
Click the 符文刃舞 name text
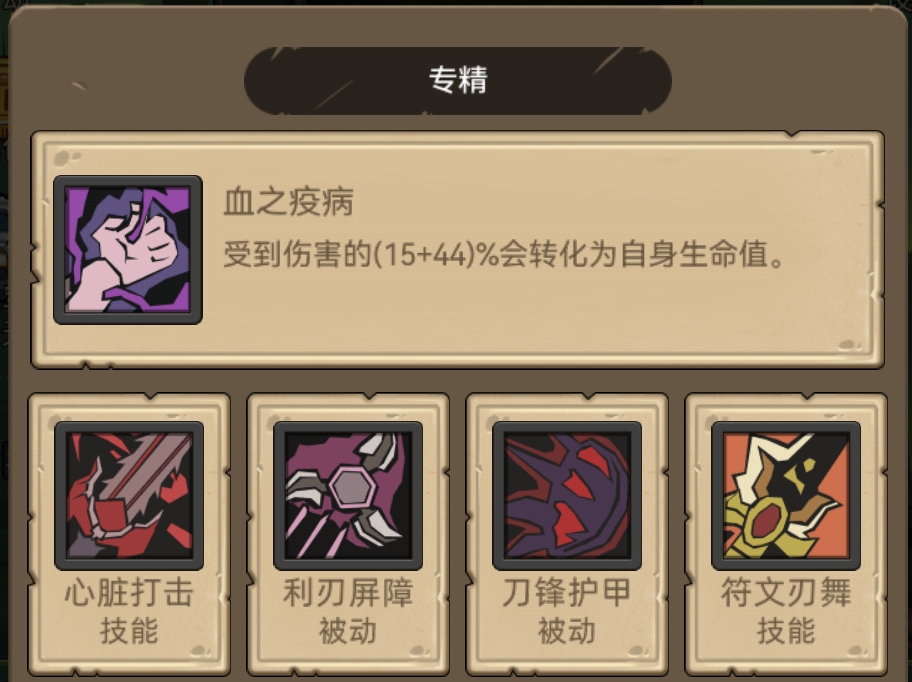click(786, 592)
